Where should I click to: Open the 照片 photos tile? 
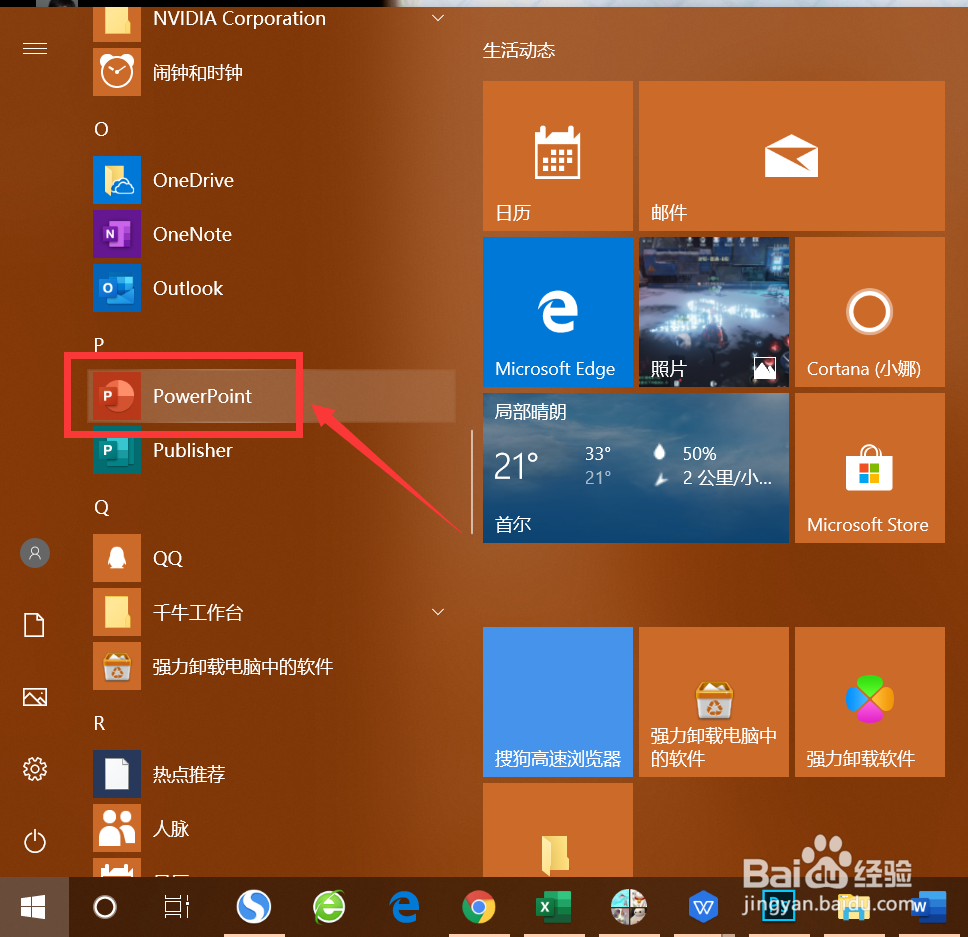coord(714,312)
